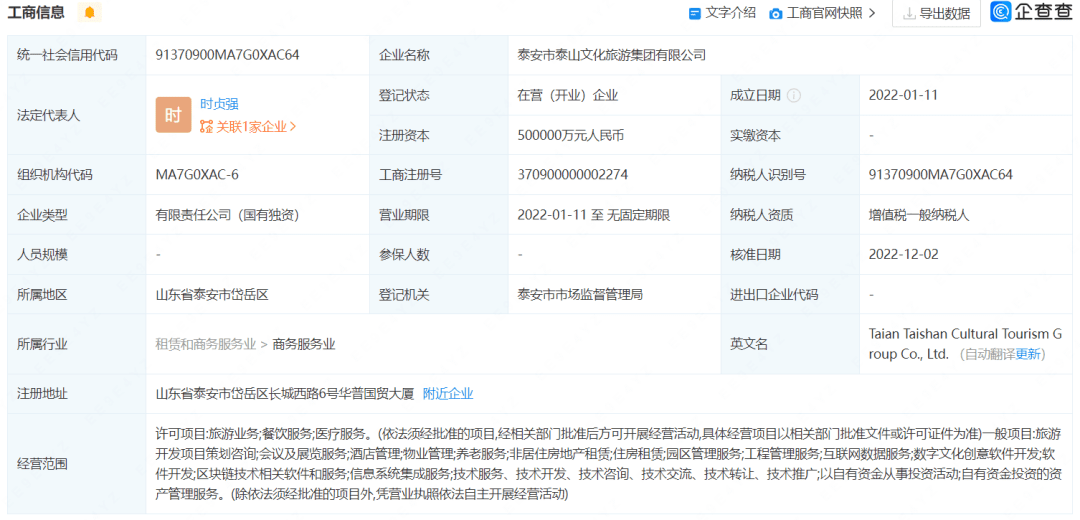
Task: Click the camera icon for 工商官网快照
Action: [x=776, y=13]
